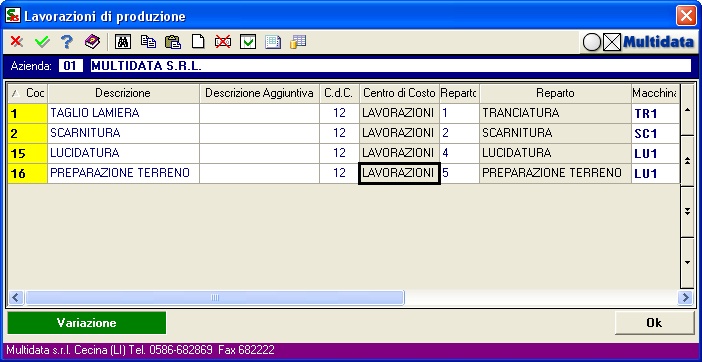The width and height of the screenshot is (702, 362).
Task: Click the Centro di Costo column header
Action: click(x=399, y=93)
